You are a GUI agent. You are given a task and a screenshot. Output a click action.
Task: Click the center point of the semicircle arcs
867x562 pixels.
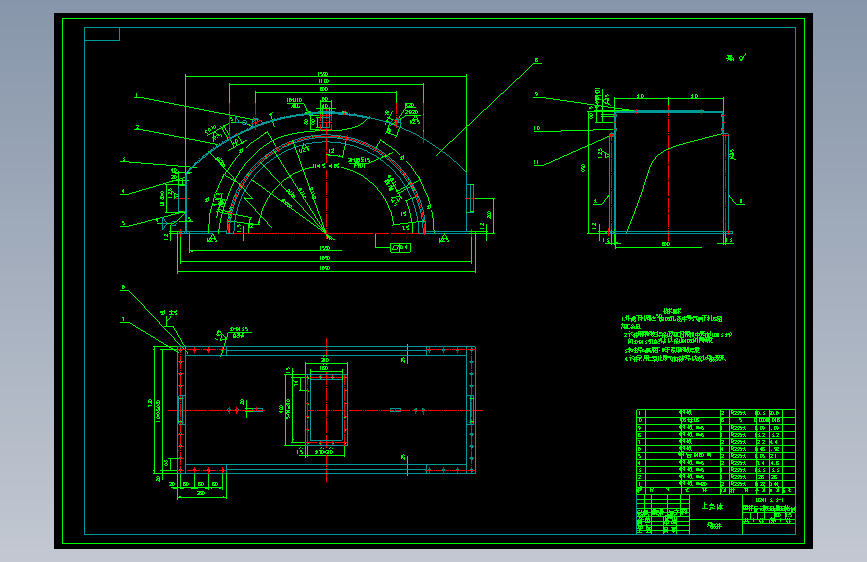pos(326,233)
